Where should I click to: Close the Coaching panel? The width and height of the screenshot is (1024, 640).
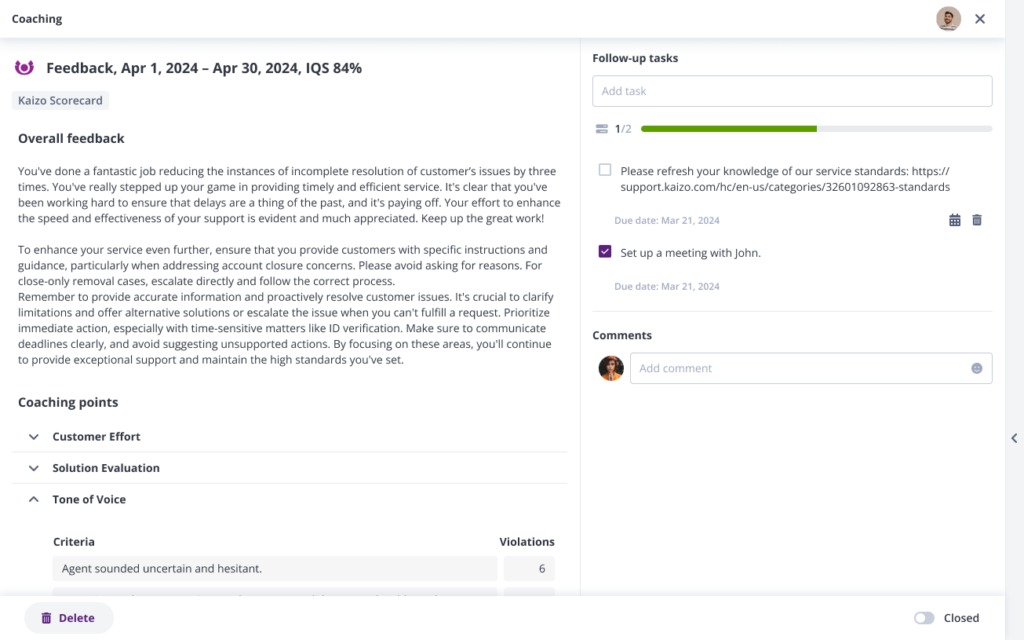[x=980, y=19]
